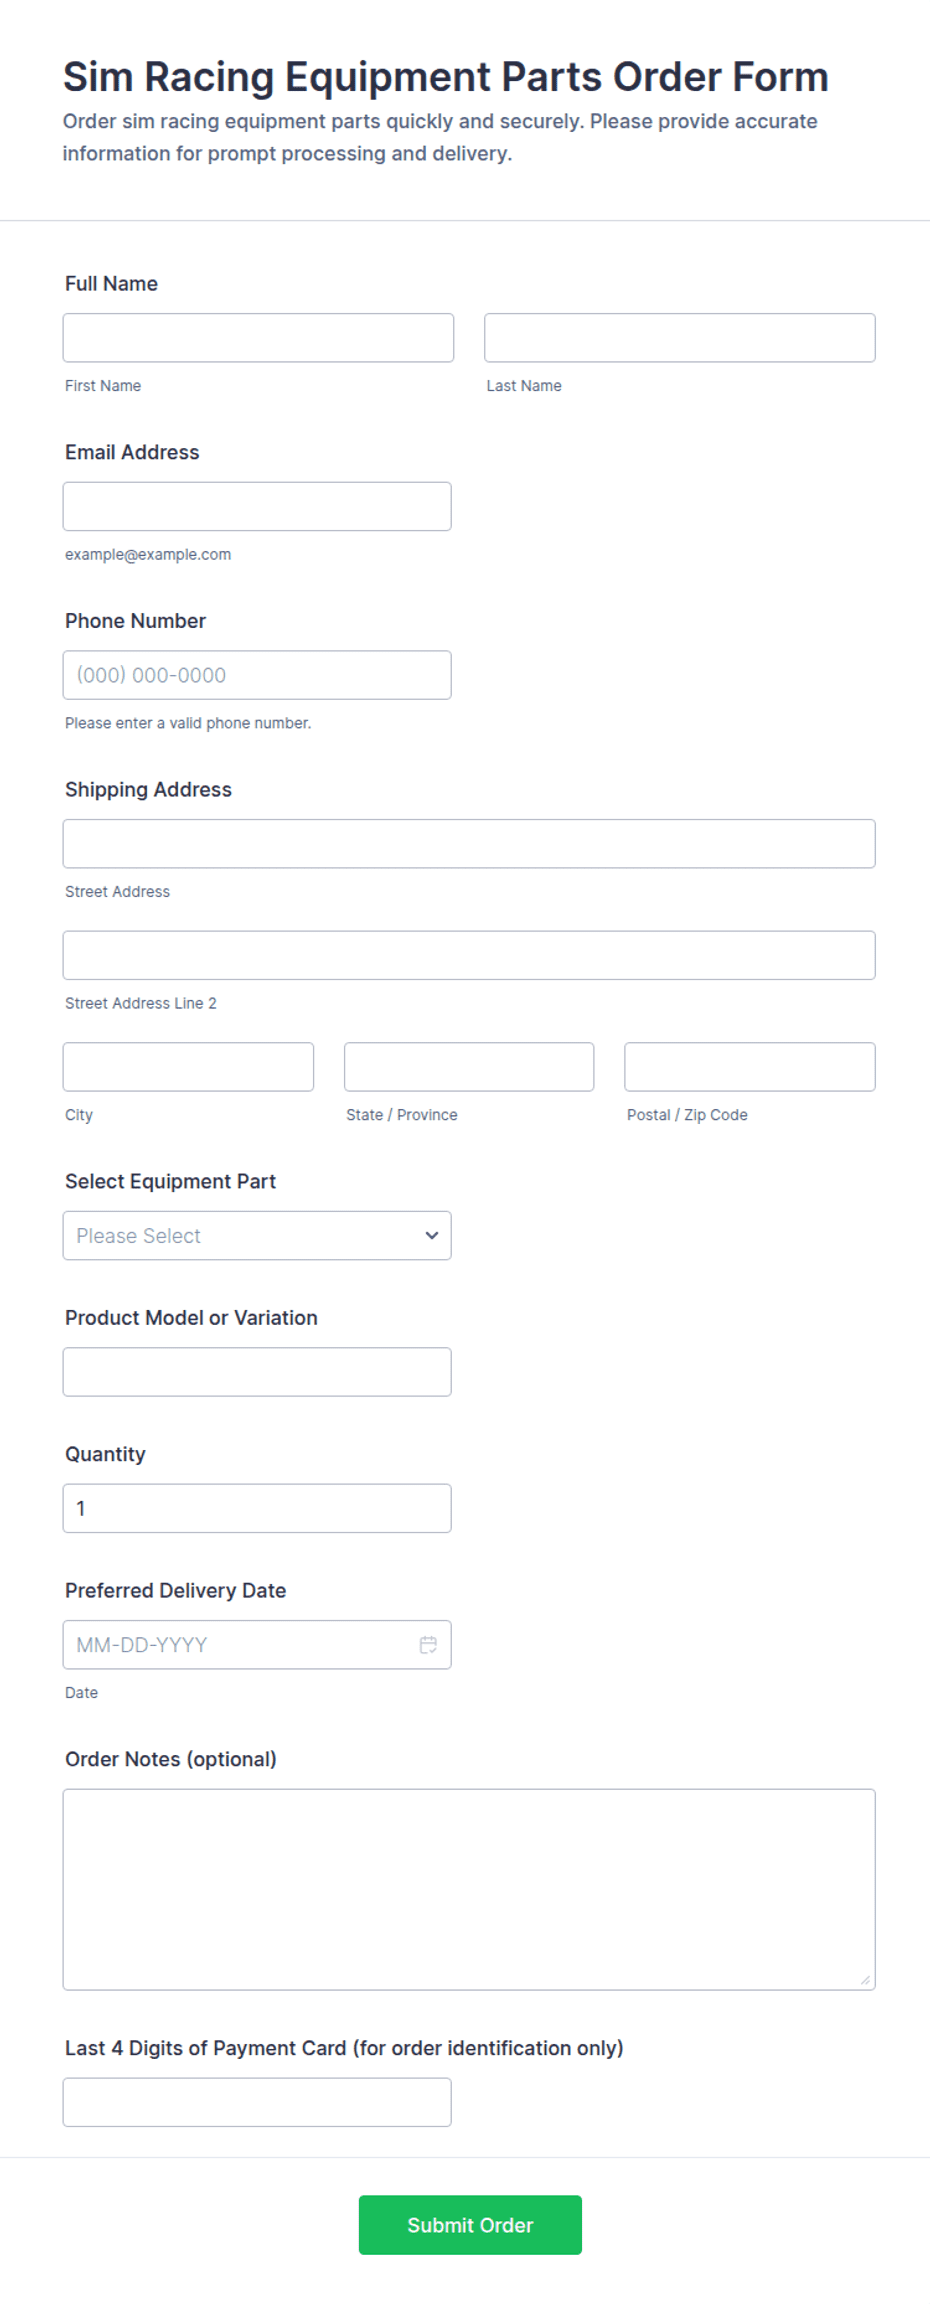Focus the City input field
The height and width of the screenshot is (2304, 930).
pyautogui.click(x=188, y=1067)
